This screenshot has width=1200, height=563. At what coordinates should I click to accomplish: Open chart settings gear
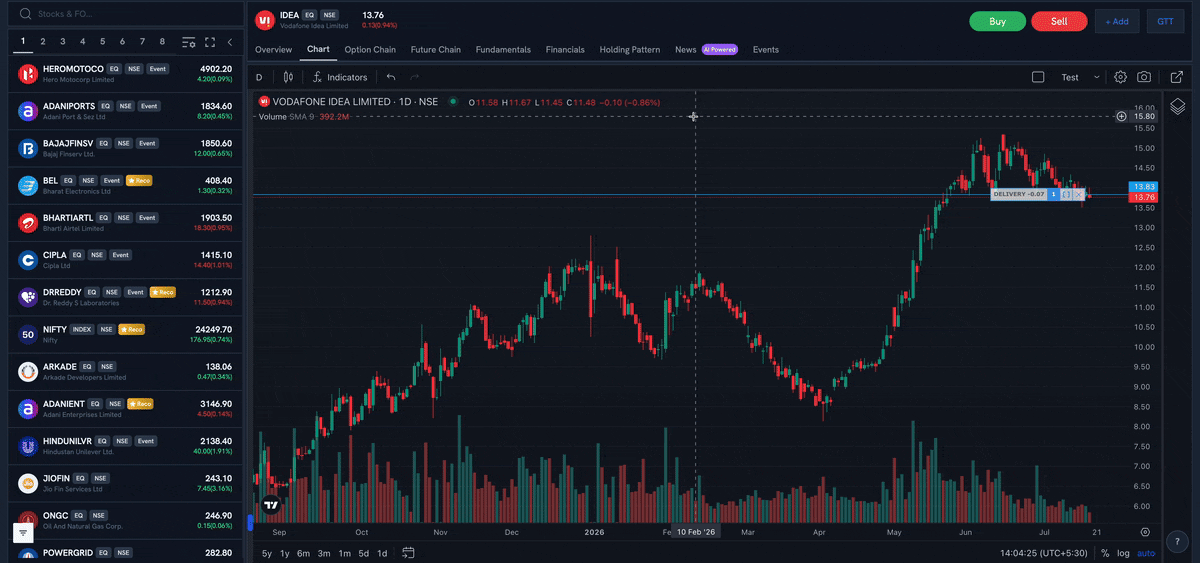[1120, 77]
